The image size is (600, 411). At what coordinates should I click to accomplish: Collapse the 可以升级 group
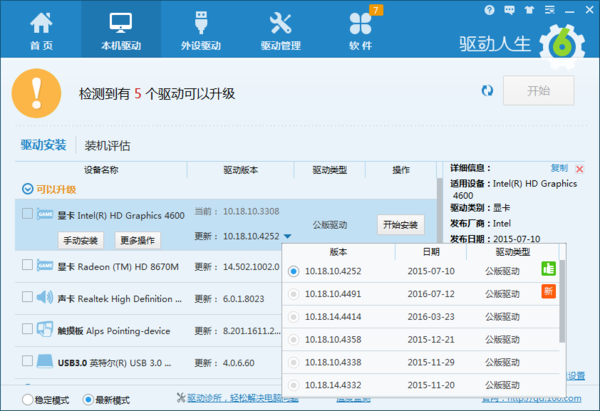tap(28, 189)
